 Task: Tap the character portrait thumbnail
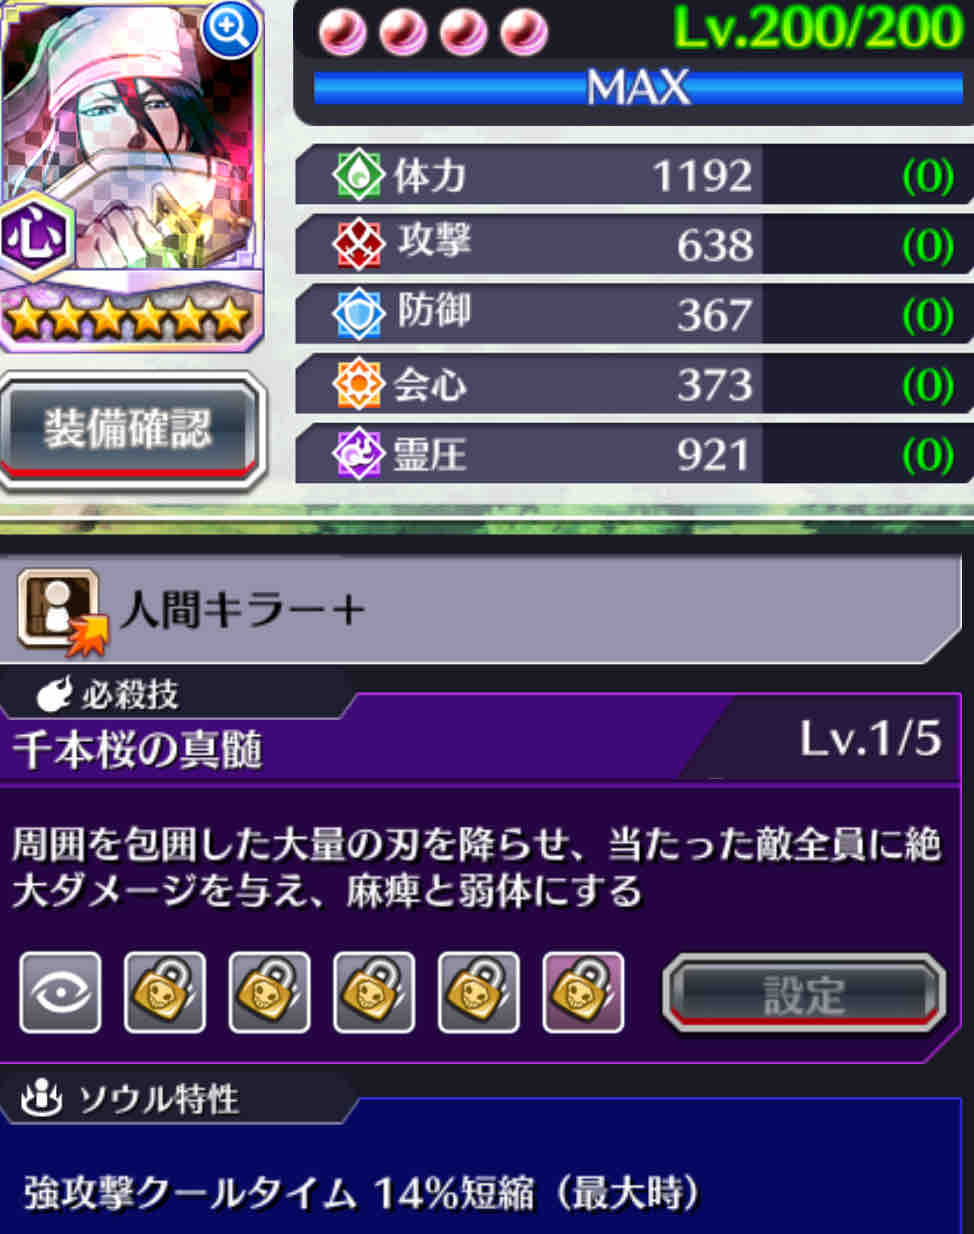click(x=130, y=135)
